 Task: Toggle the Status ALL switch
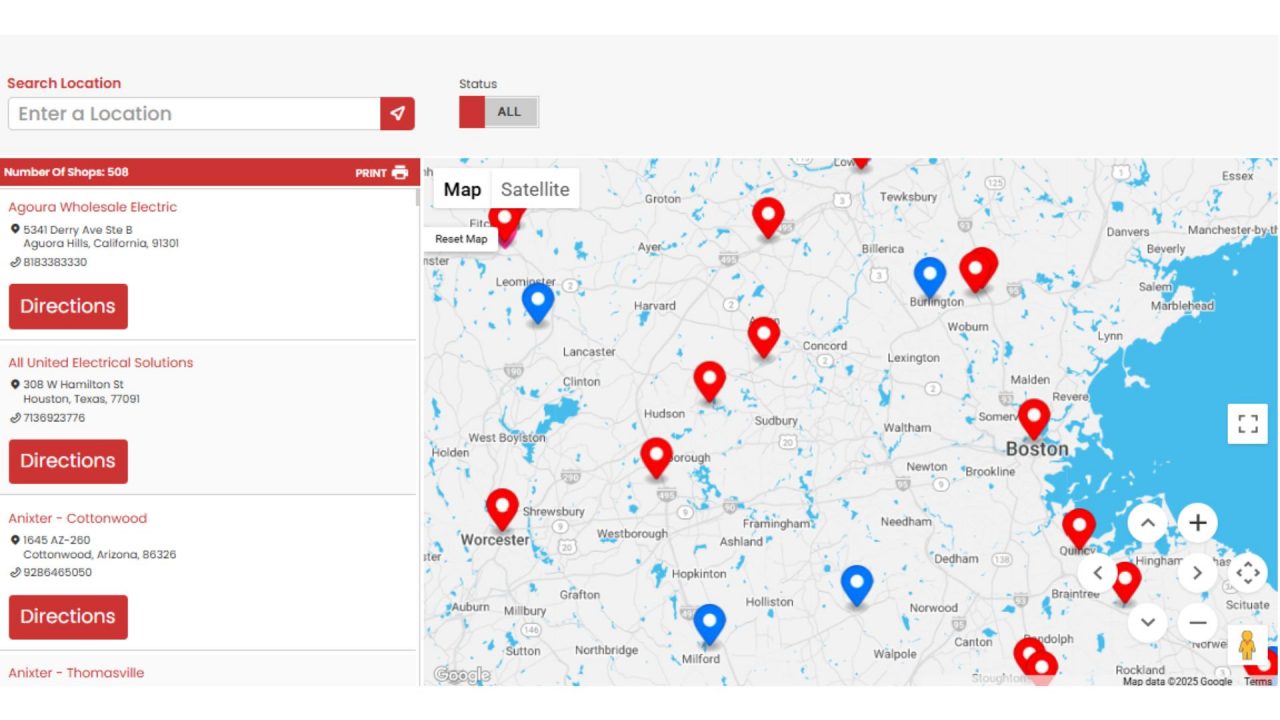coord(499,112)
